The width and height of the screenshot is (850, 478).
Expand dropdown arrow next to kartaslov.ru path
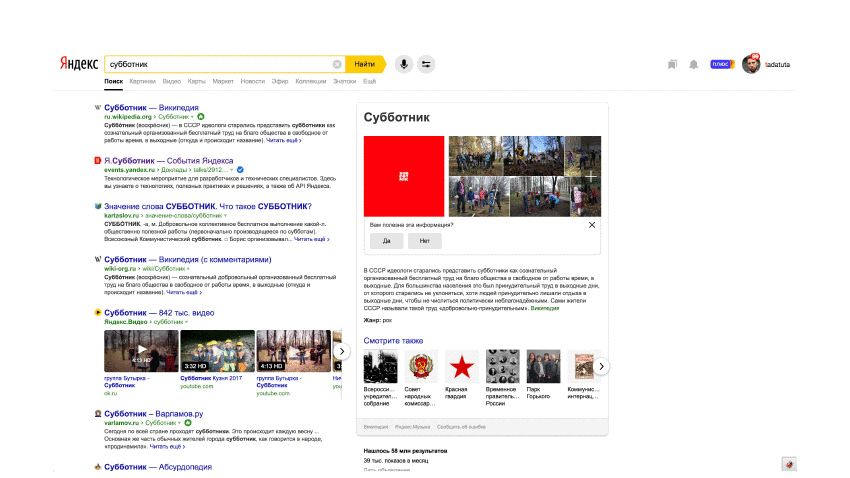tap(226, 216)
